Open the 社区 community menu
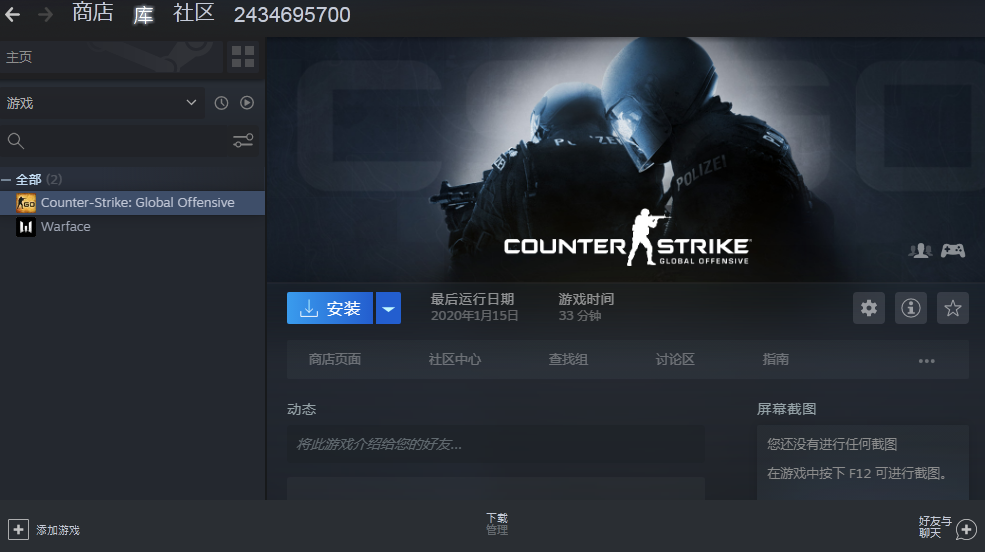This screenshot has height=552, width=985. [193, 13]
